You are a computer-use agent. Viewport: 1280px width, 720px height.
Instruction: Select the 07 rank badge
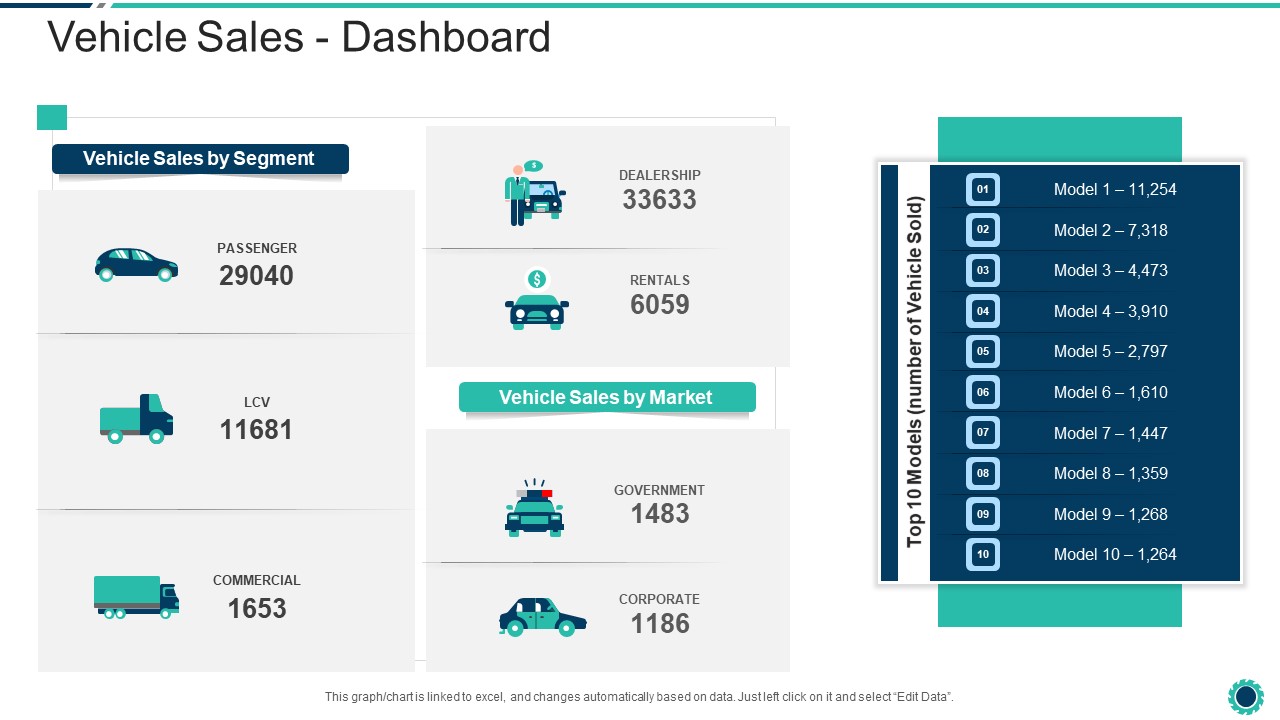tap(983, 433)
